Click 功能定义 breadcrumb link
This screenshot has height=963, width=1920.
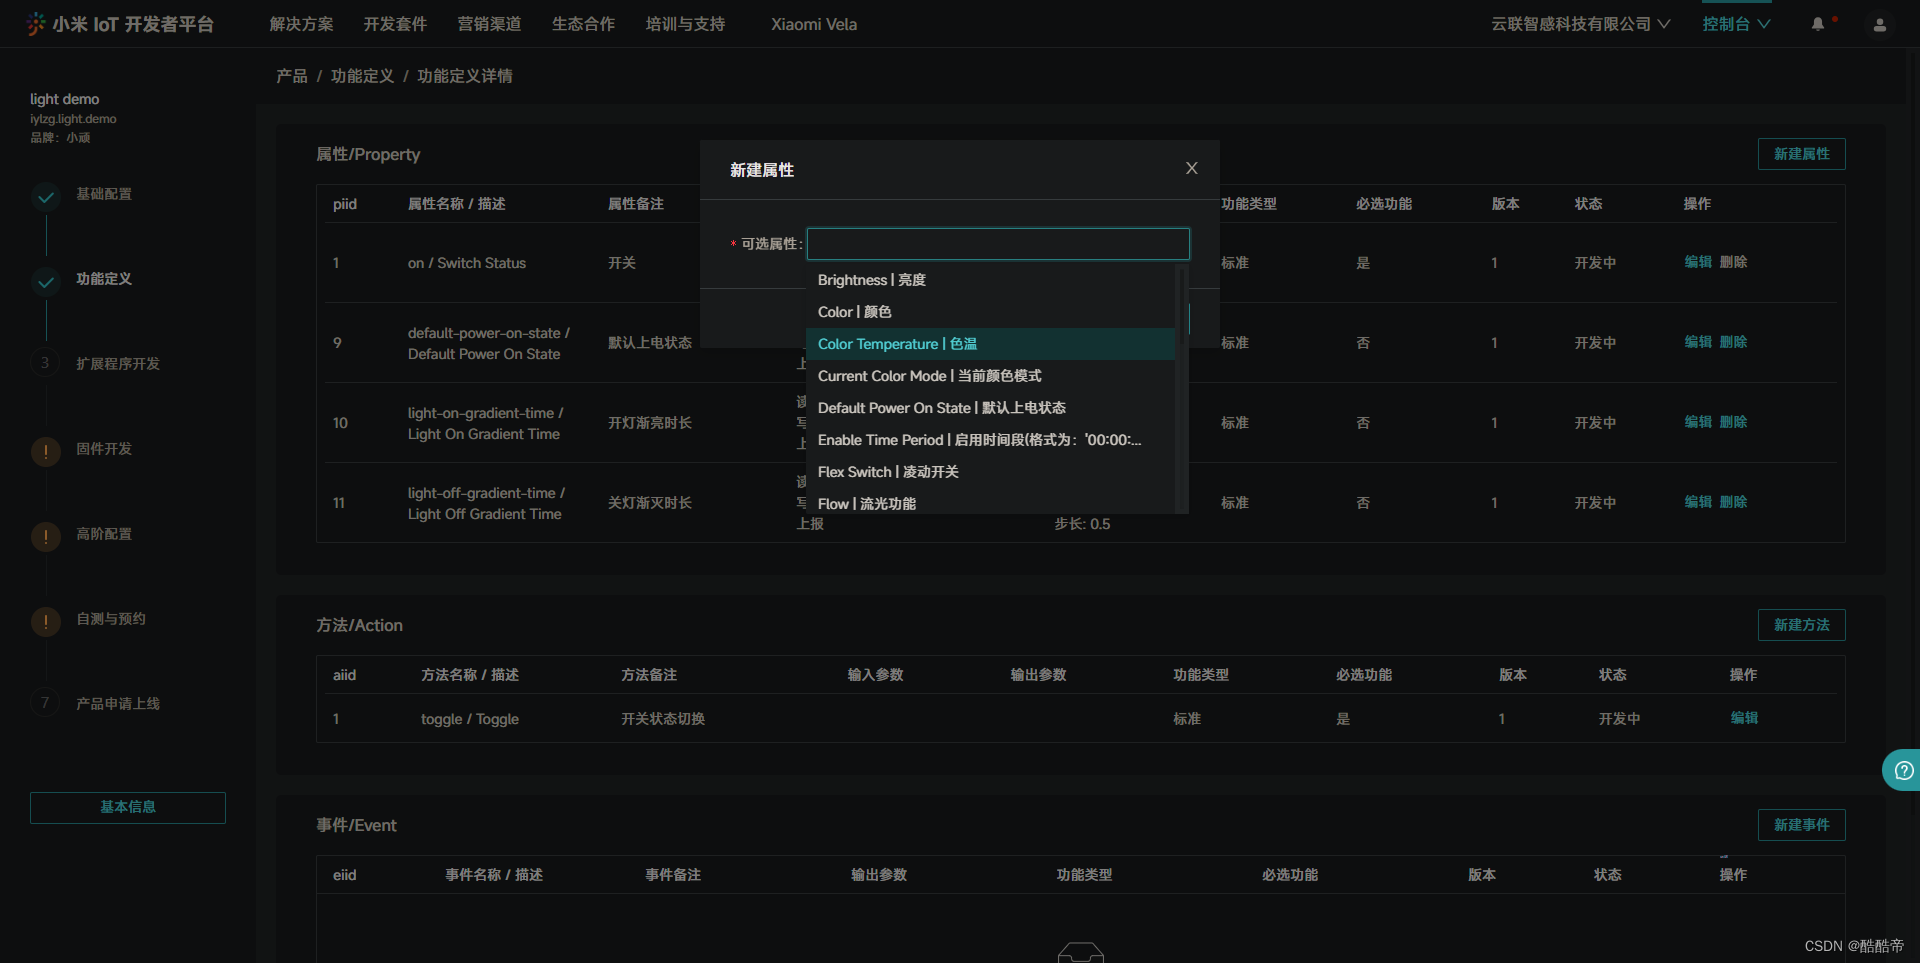coord(362,76)
